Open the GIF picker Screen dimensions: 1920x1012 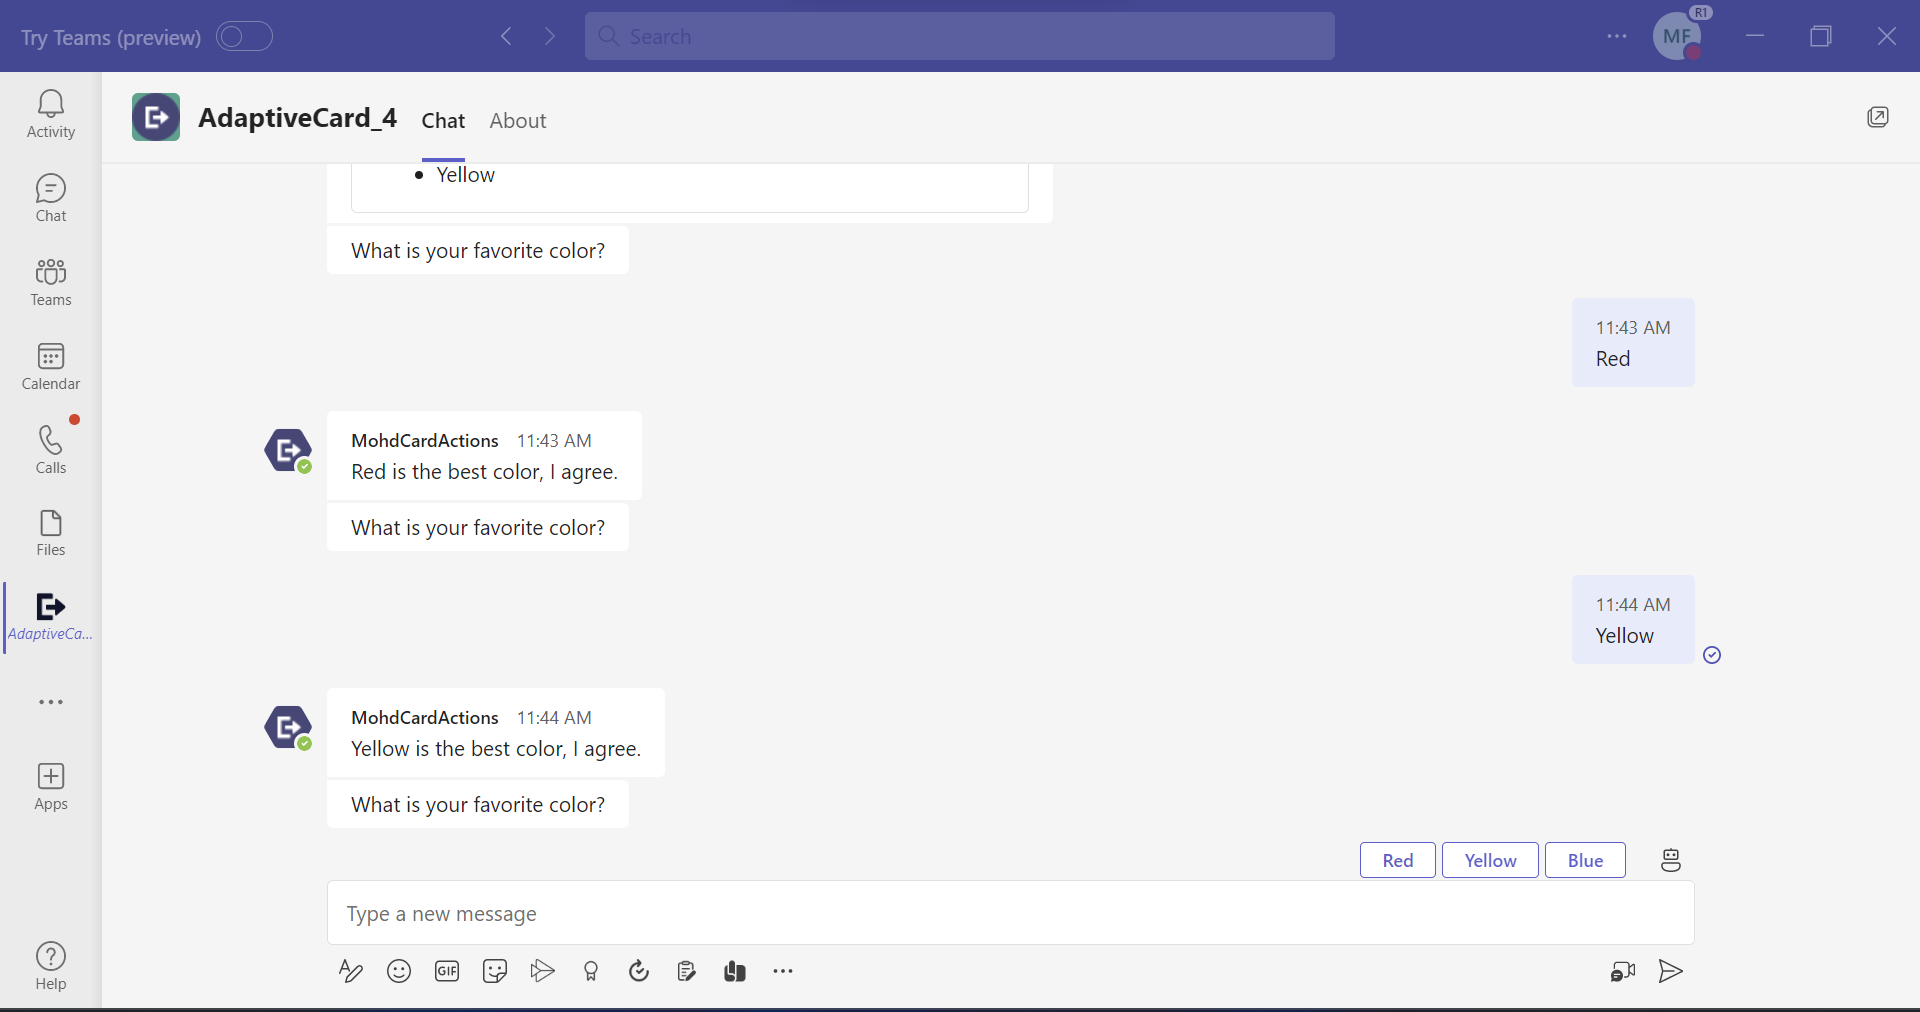447,971
